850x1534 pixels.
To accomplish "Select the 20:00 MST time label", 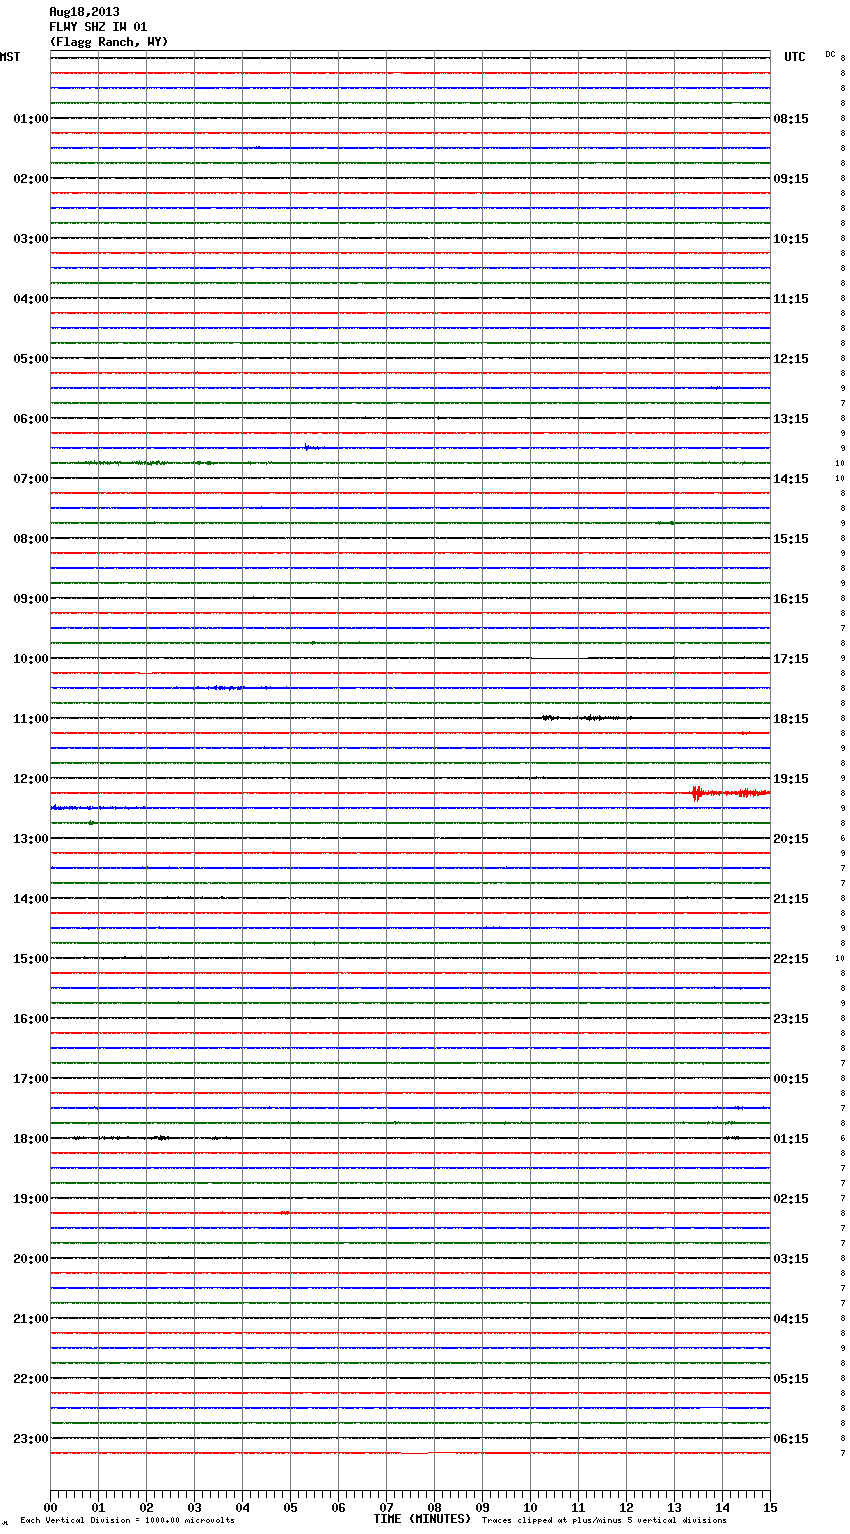I will [30, 1259].
